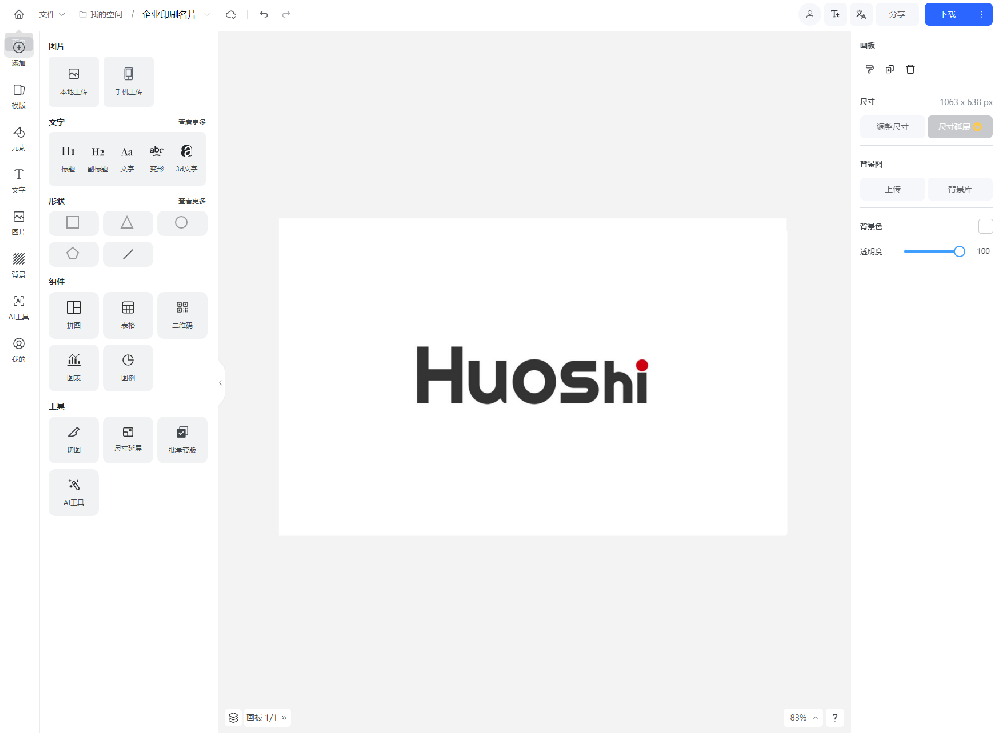This screenshot has width=1000, height=733.
Task: Open the 83% zoom level dropdown
Action: (x=803, y=718)
